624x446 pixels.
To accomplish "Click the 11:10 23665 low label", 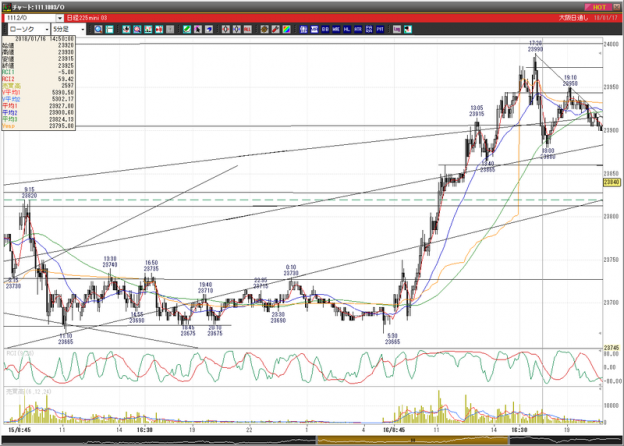I will (x=66, y=339).
